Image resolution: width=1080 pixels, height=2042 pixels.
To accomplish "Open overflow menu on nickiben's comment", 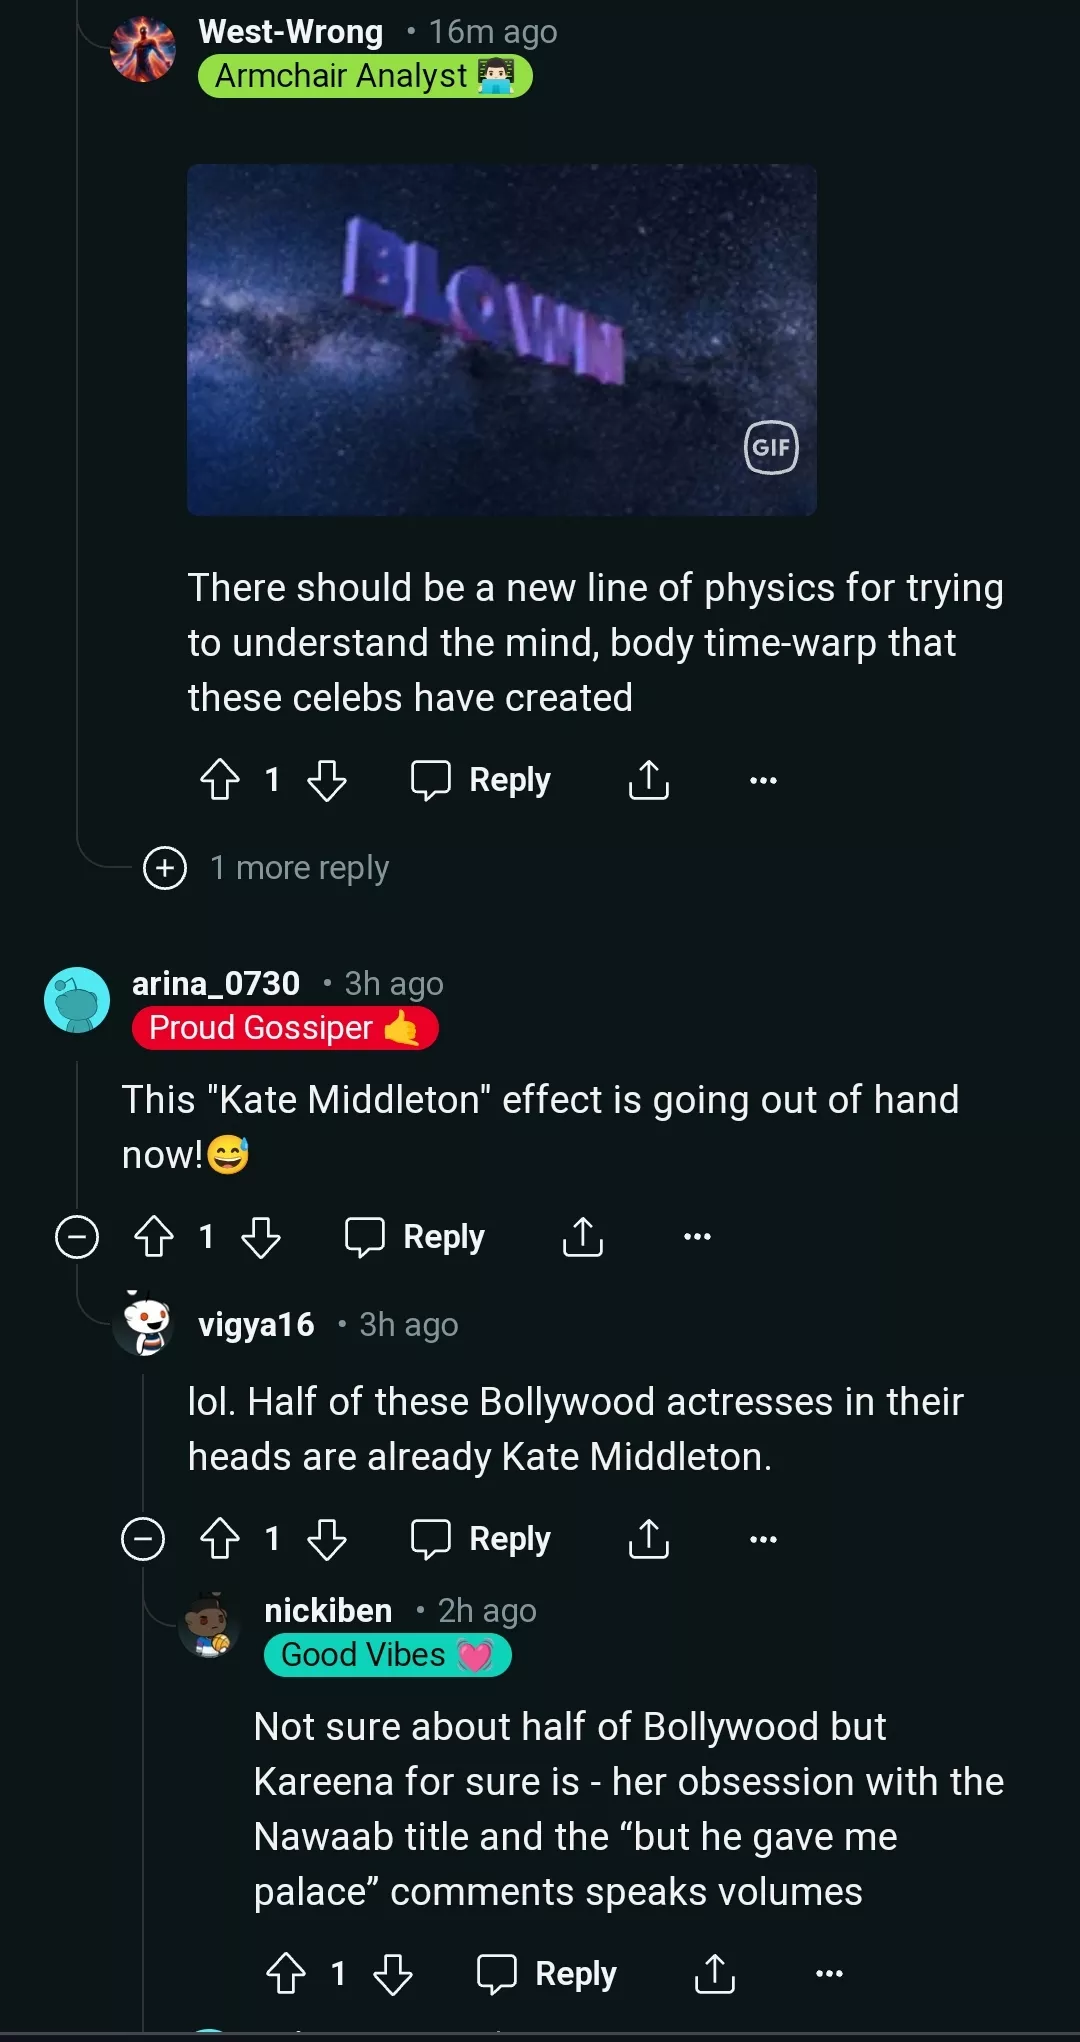I will (829, 1974).
